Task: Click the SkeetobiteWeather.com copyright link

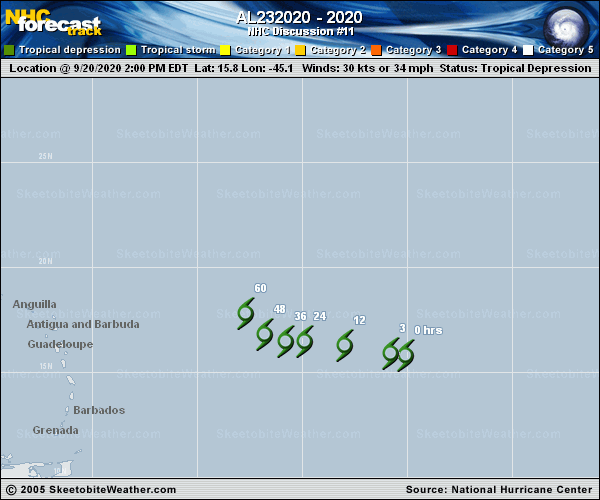Action: point(98,489)
